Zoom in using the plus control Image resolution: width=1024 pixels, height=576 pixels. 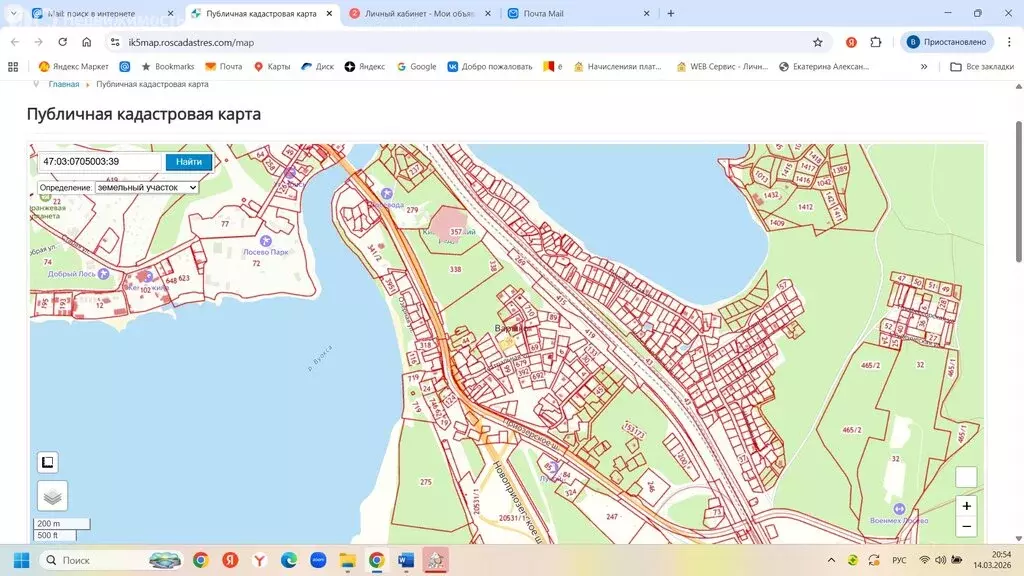966,507
